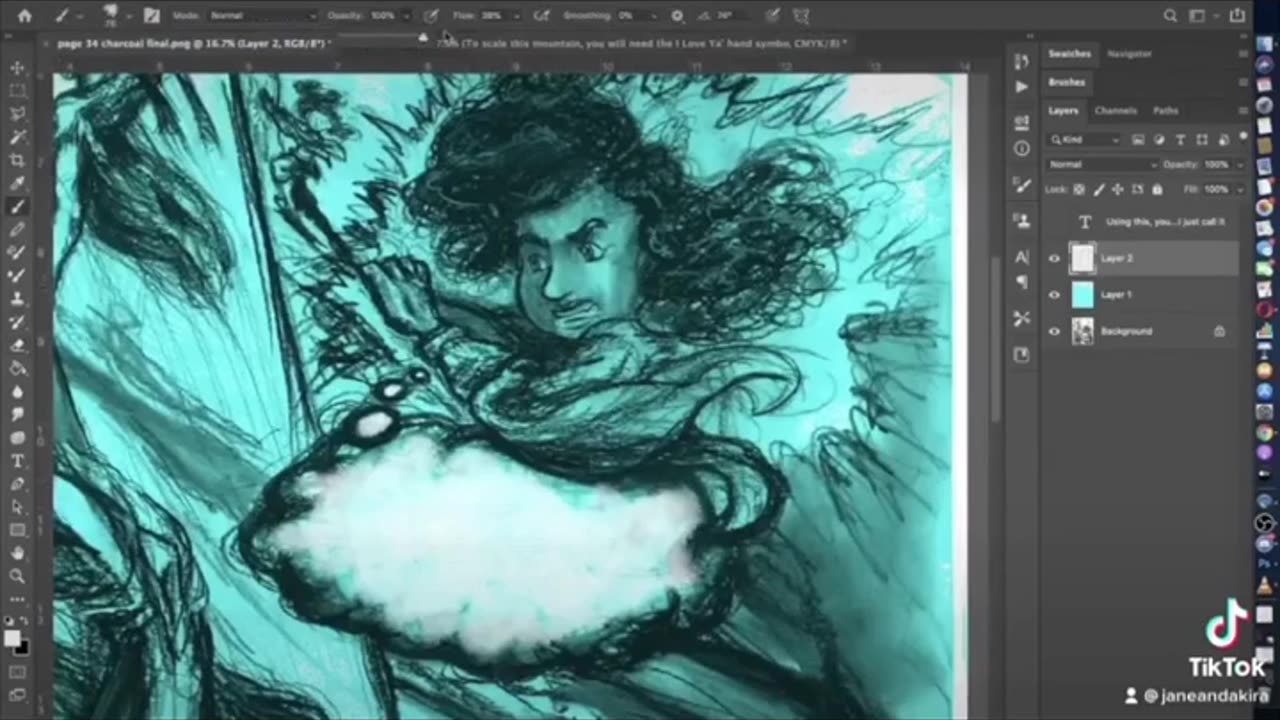Select the Clone Stamp tool

coord(17,298)
